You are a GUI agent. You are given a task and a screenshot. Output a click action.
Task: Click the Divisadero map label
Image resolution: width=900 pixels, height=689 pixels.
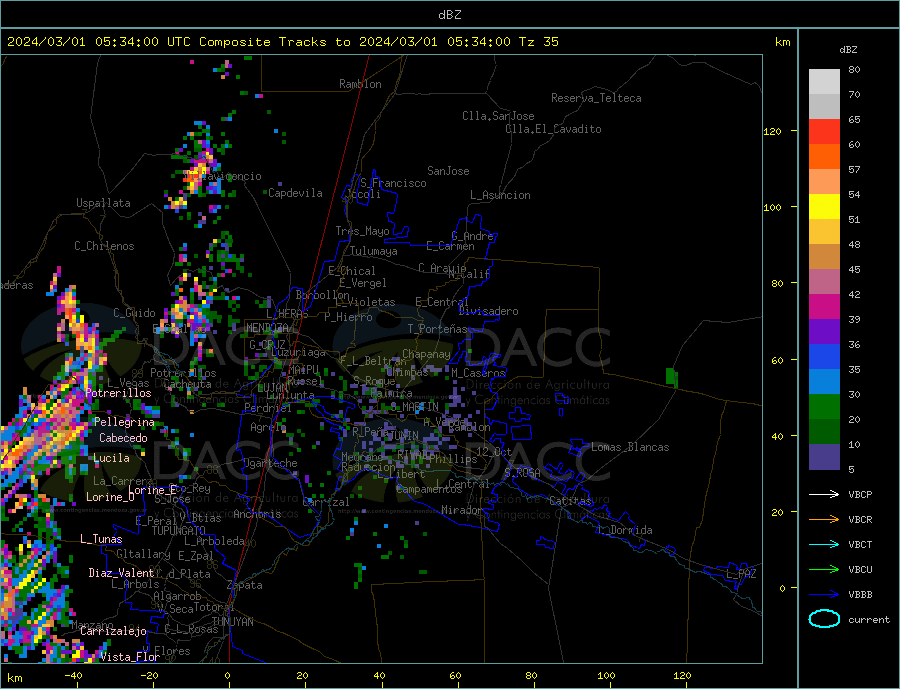pos(488,311)
